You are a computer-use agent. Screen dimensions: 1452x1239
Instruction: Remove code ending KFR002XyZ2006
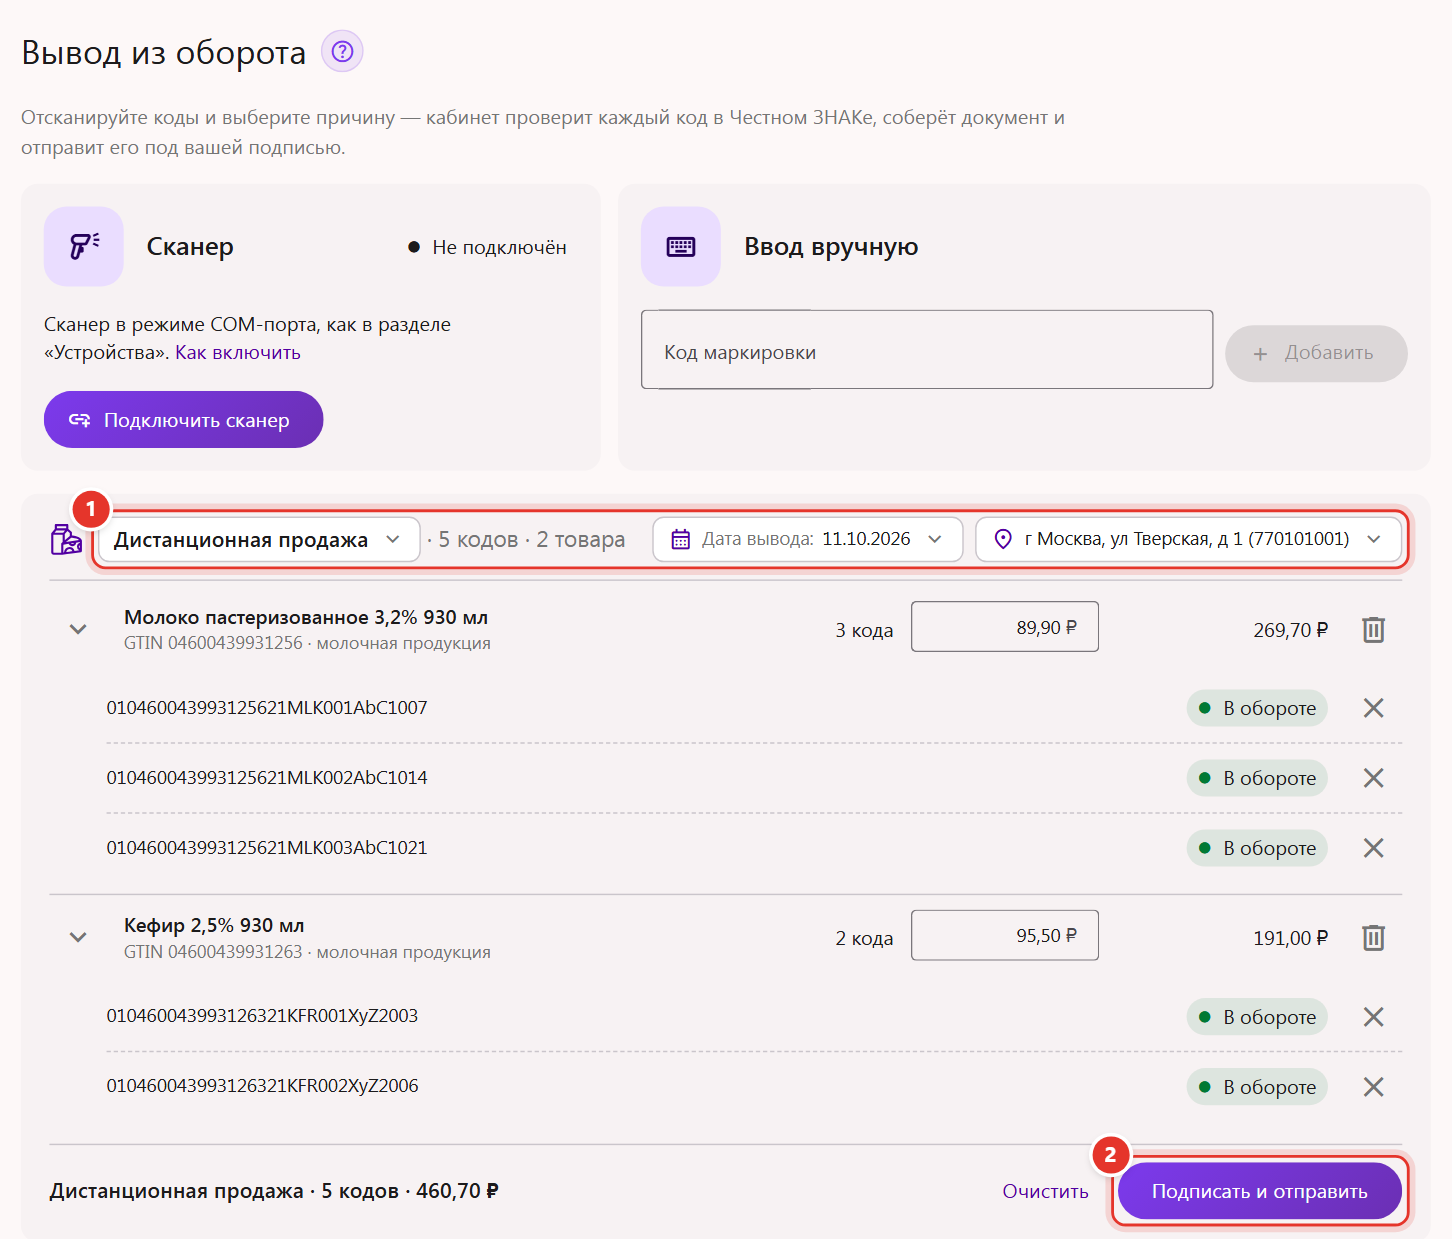[1374, 1087]
